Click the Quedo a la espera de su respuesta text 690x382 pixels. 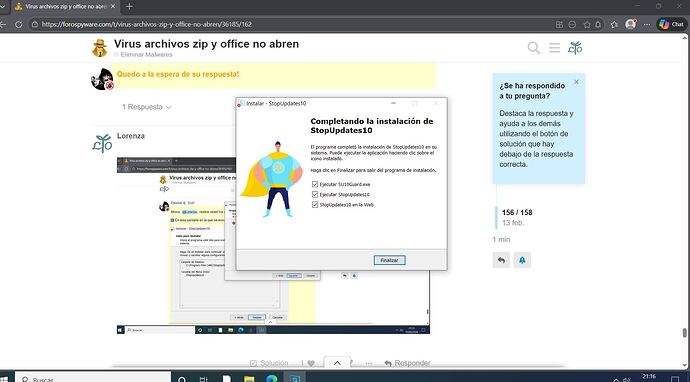click(x=178, y=74)
